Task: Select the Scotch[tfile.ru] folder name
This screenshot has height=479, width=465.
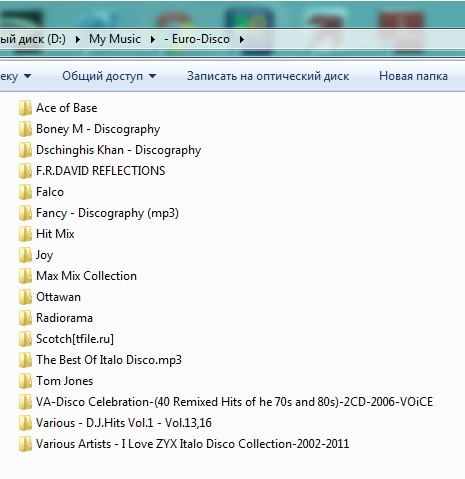Action: [75, 339]
